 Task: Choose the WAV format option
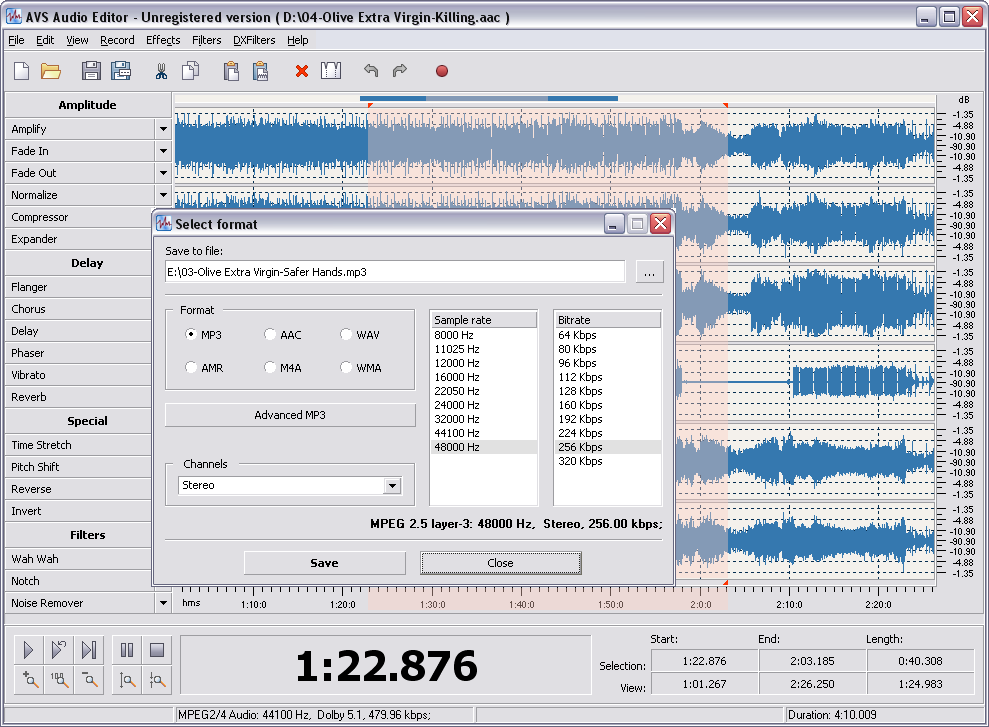click(346, 335)
